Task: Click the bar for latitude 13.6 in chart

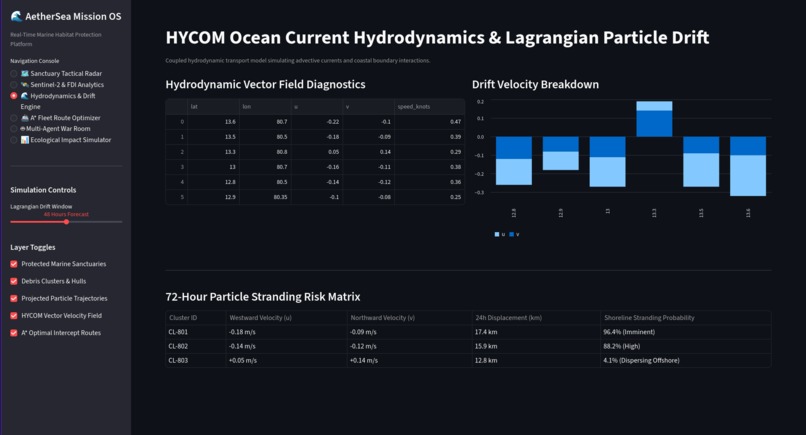Action: coord(748,166)
